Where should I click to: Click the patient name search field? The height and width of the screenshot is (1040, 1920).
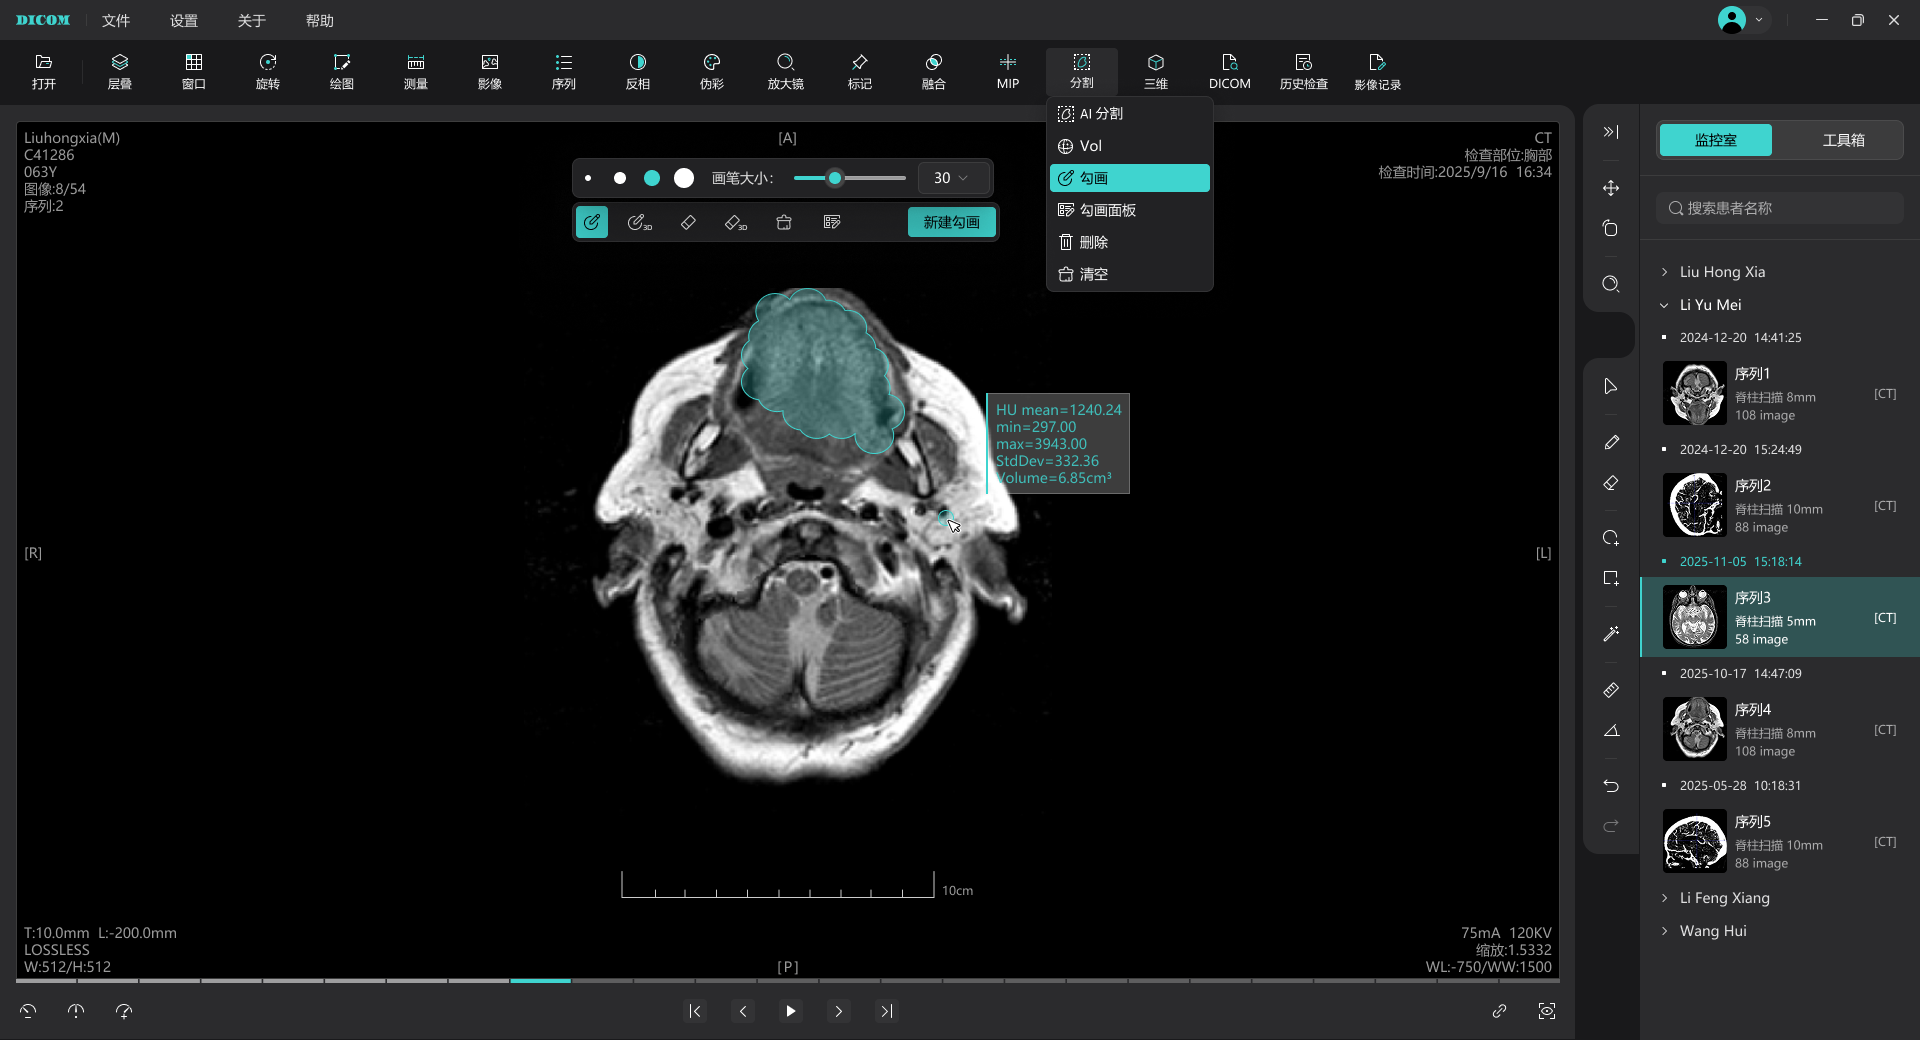point(1780,208)
